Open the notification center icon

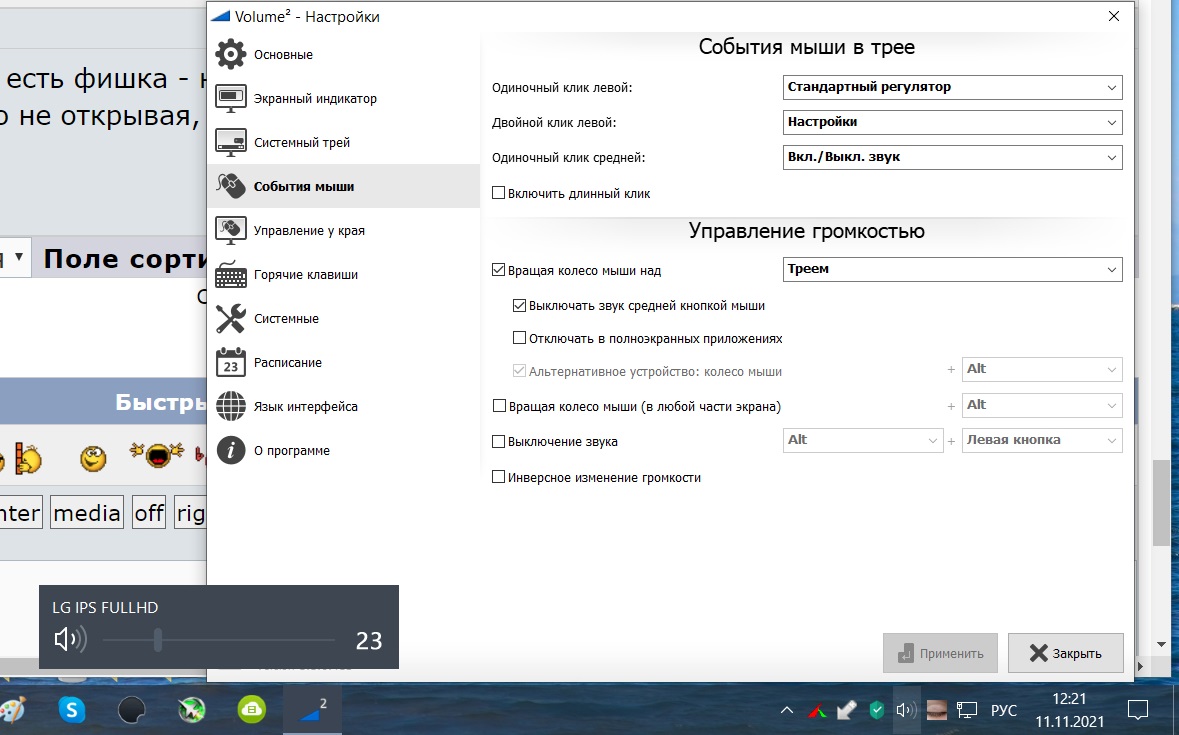click(1138, 709)
